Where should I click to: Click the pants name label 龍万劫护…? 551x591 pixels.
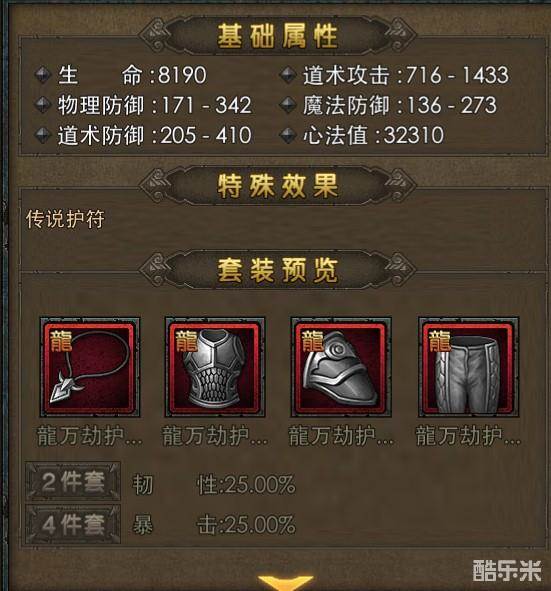click(x=468, y=436)
